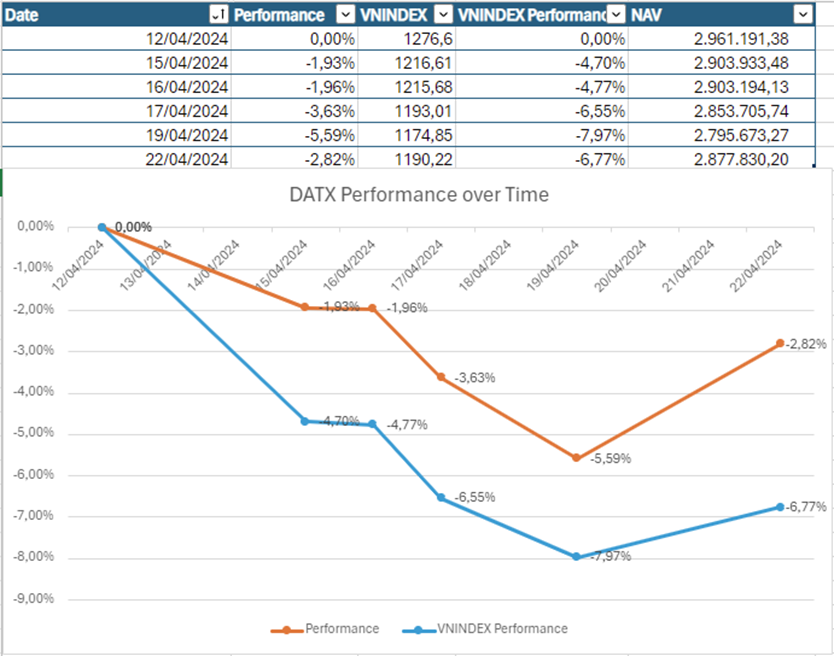834x656 pixels.
Task: Open the Date column filter dropdown
Action: coord(217,14)
